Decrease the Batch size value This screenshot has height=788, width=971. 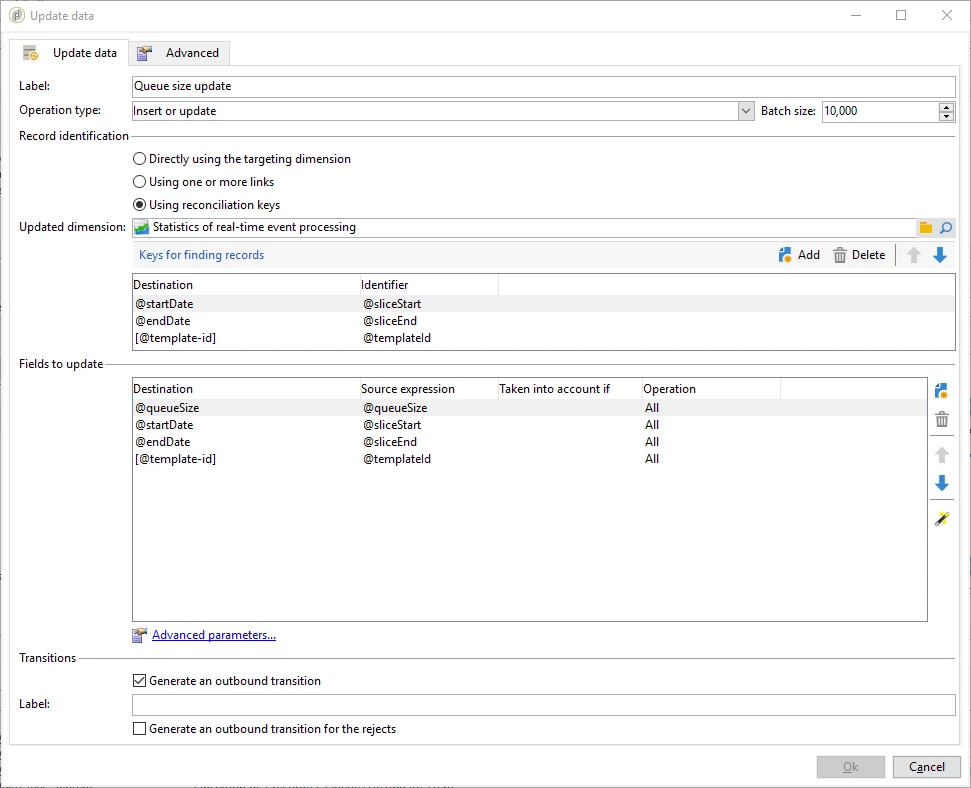pyautogui.click(x=946, y=116)
